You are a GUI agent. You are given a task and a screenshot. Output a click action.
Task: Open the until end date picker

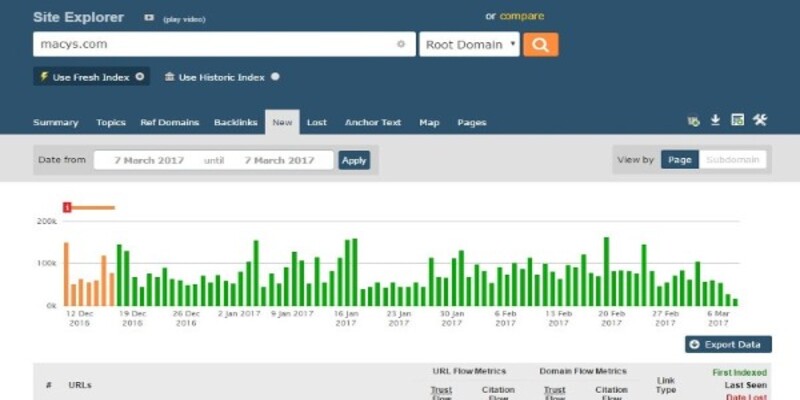pos(279,160)
